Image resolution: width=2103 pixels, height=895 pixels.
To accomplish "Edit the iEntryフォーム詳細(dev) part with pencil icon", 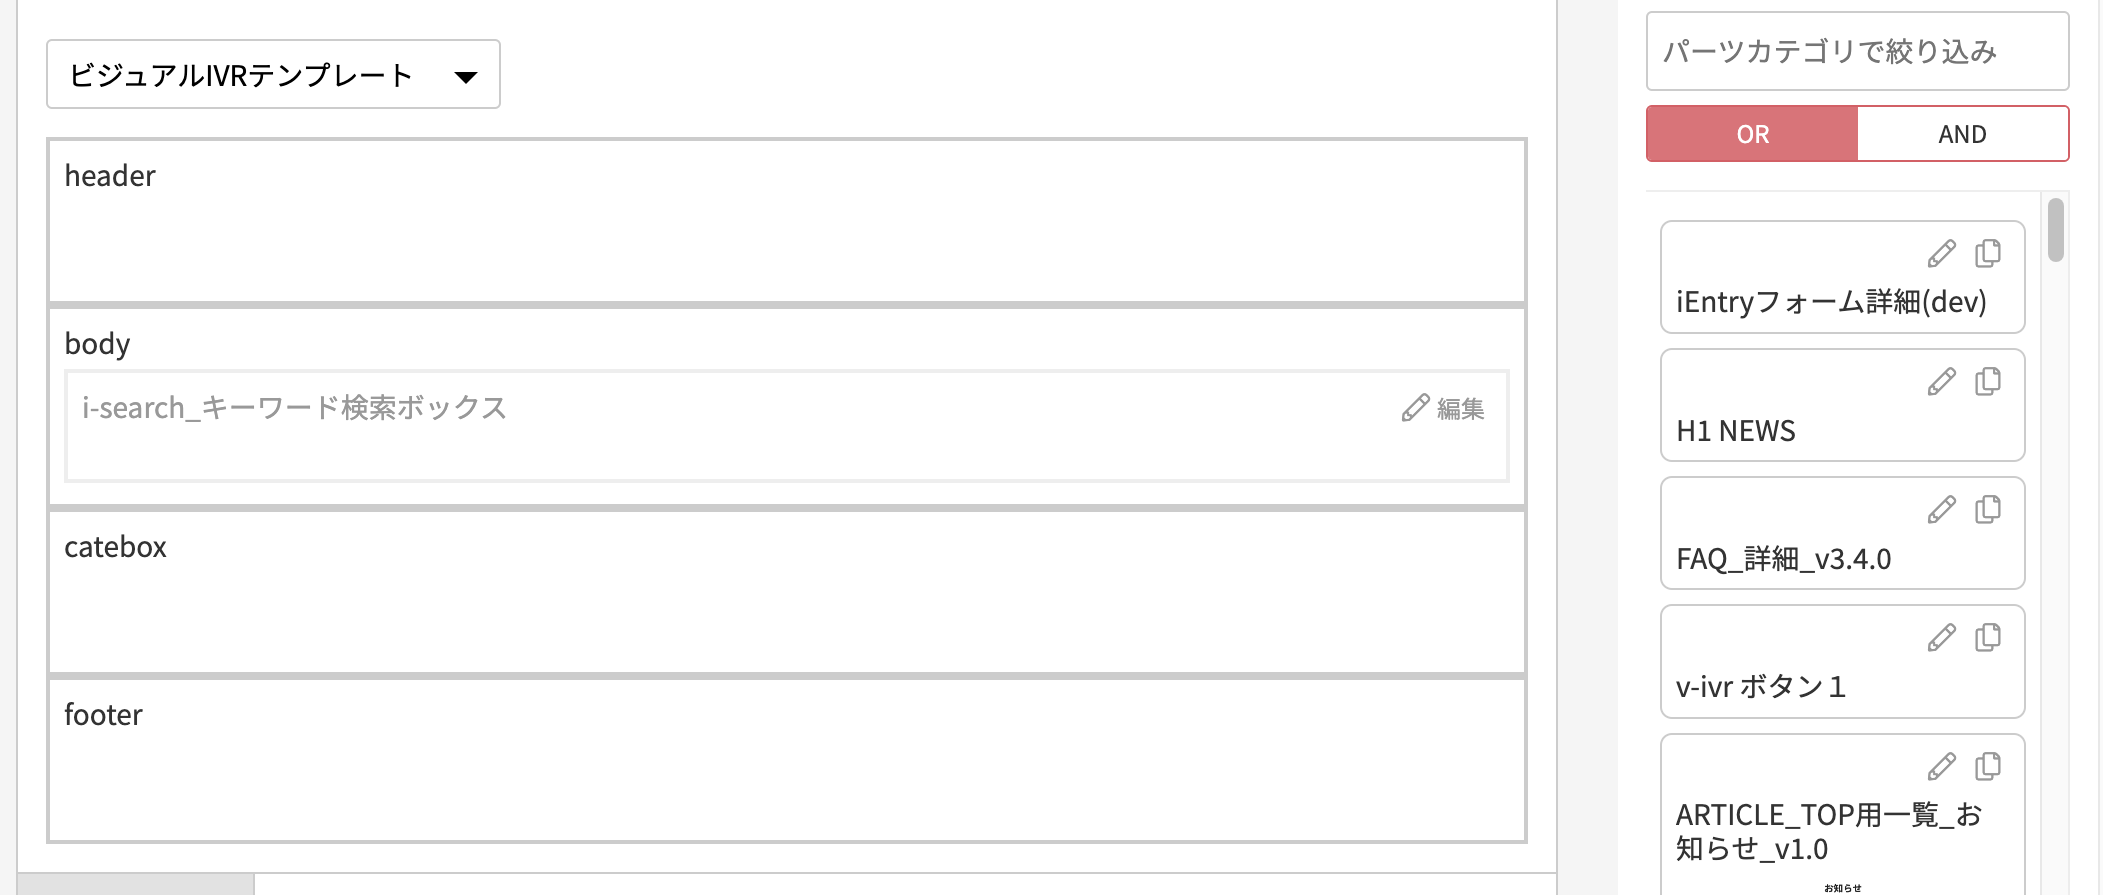I will tap(1941, 254).
